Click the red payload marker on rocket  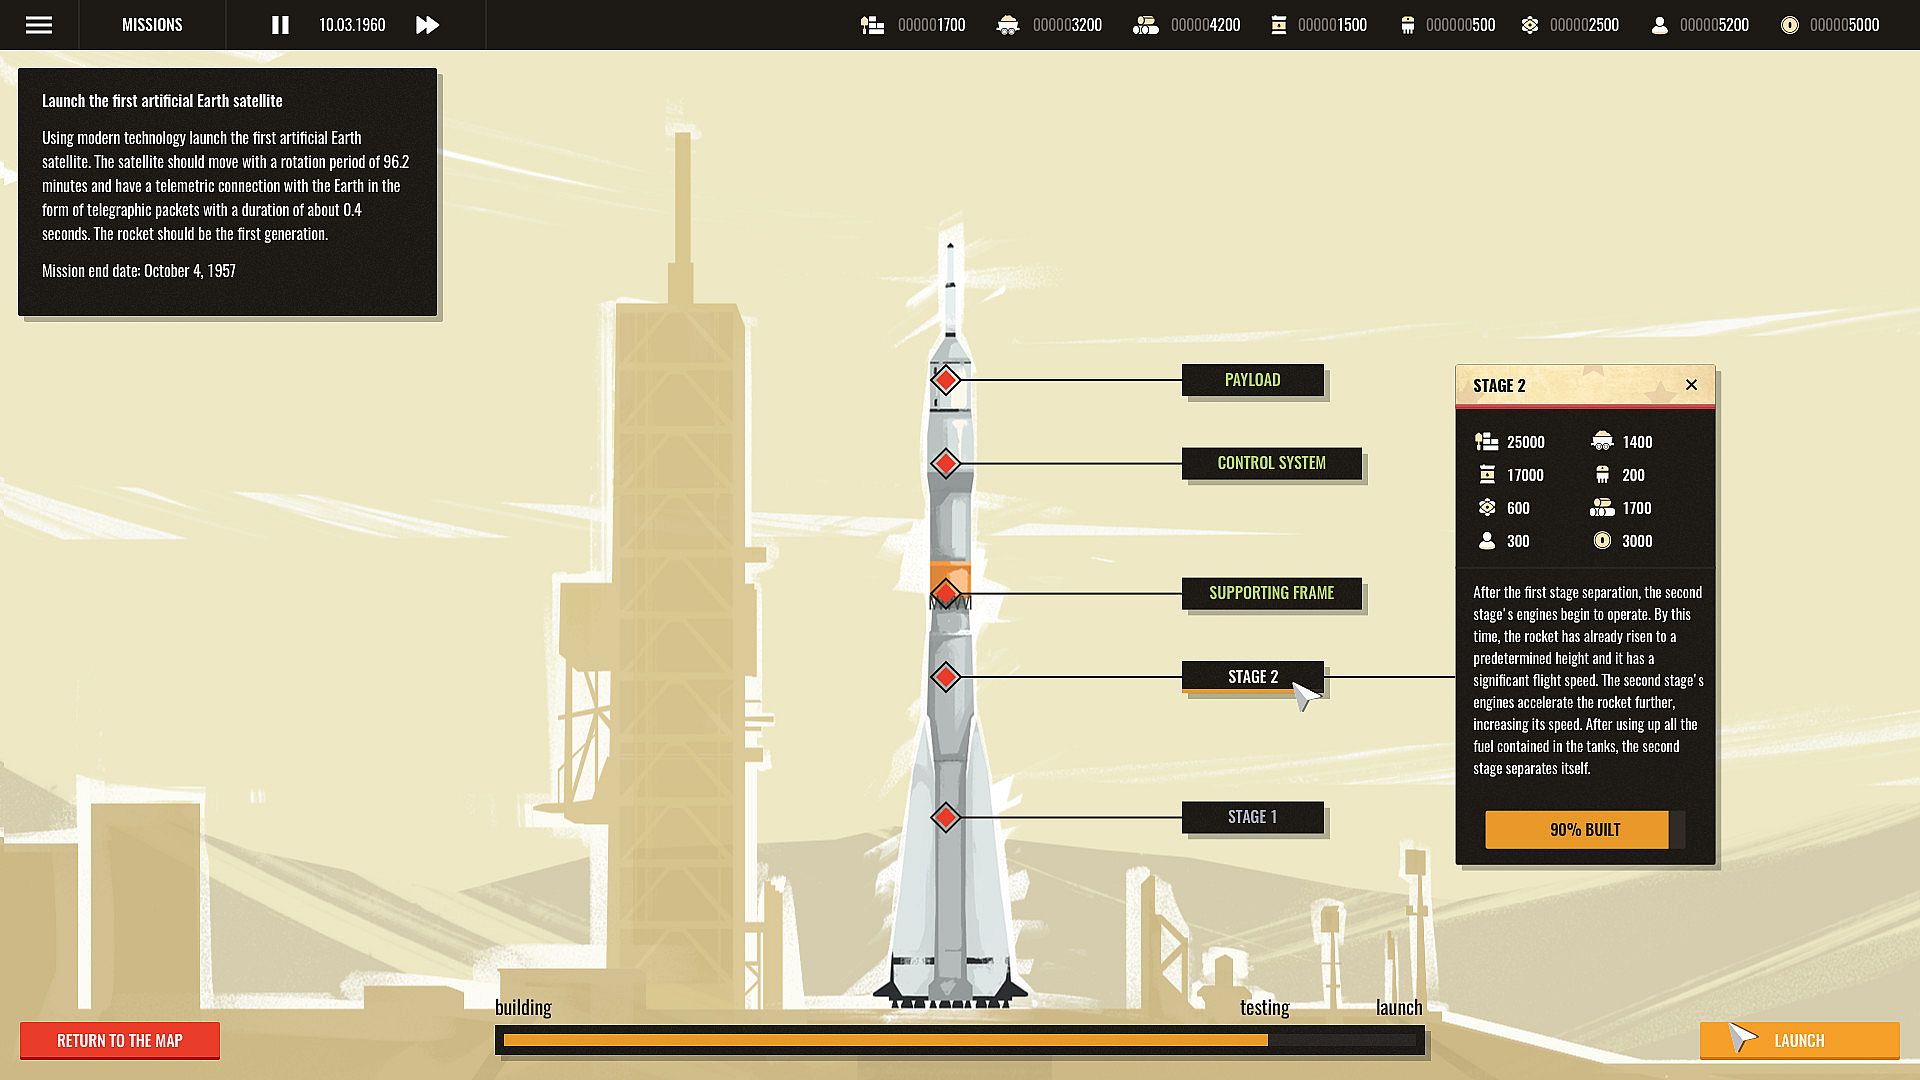pos(945,380)
